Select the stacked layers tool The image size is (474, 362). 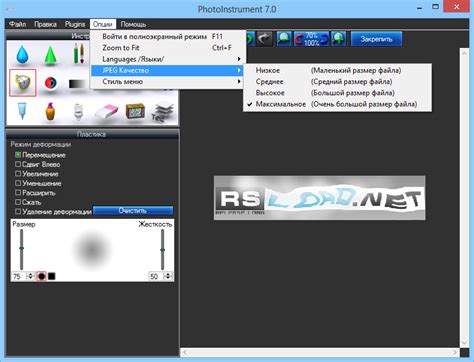[163, 112]
